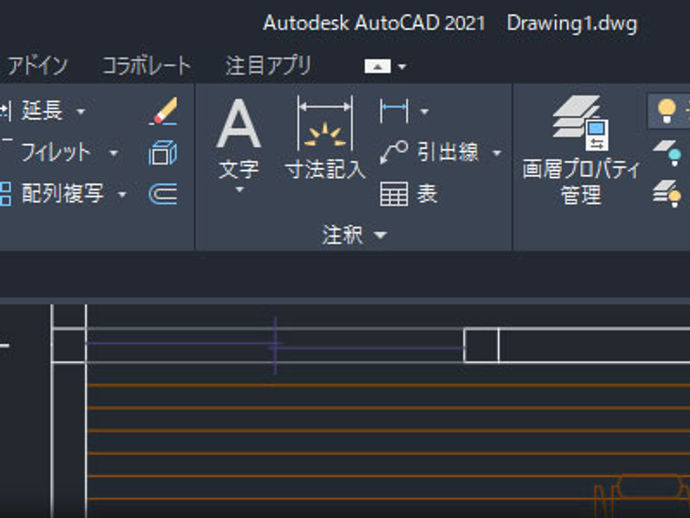Screen dimensions: 690x518
Task: Open dropdown arrow next to 延長
Action: (x=81, y=112)
